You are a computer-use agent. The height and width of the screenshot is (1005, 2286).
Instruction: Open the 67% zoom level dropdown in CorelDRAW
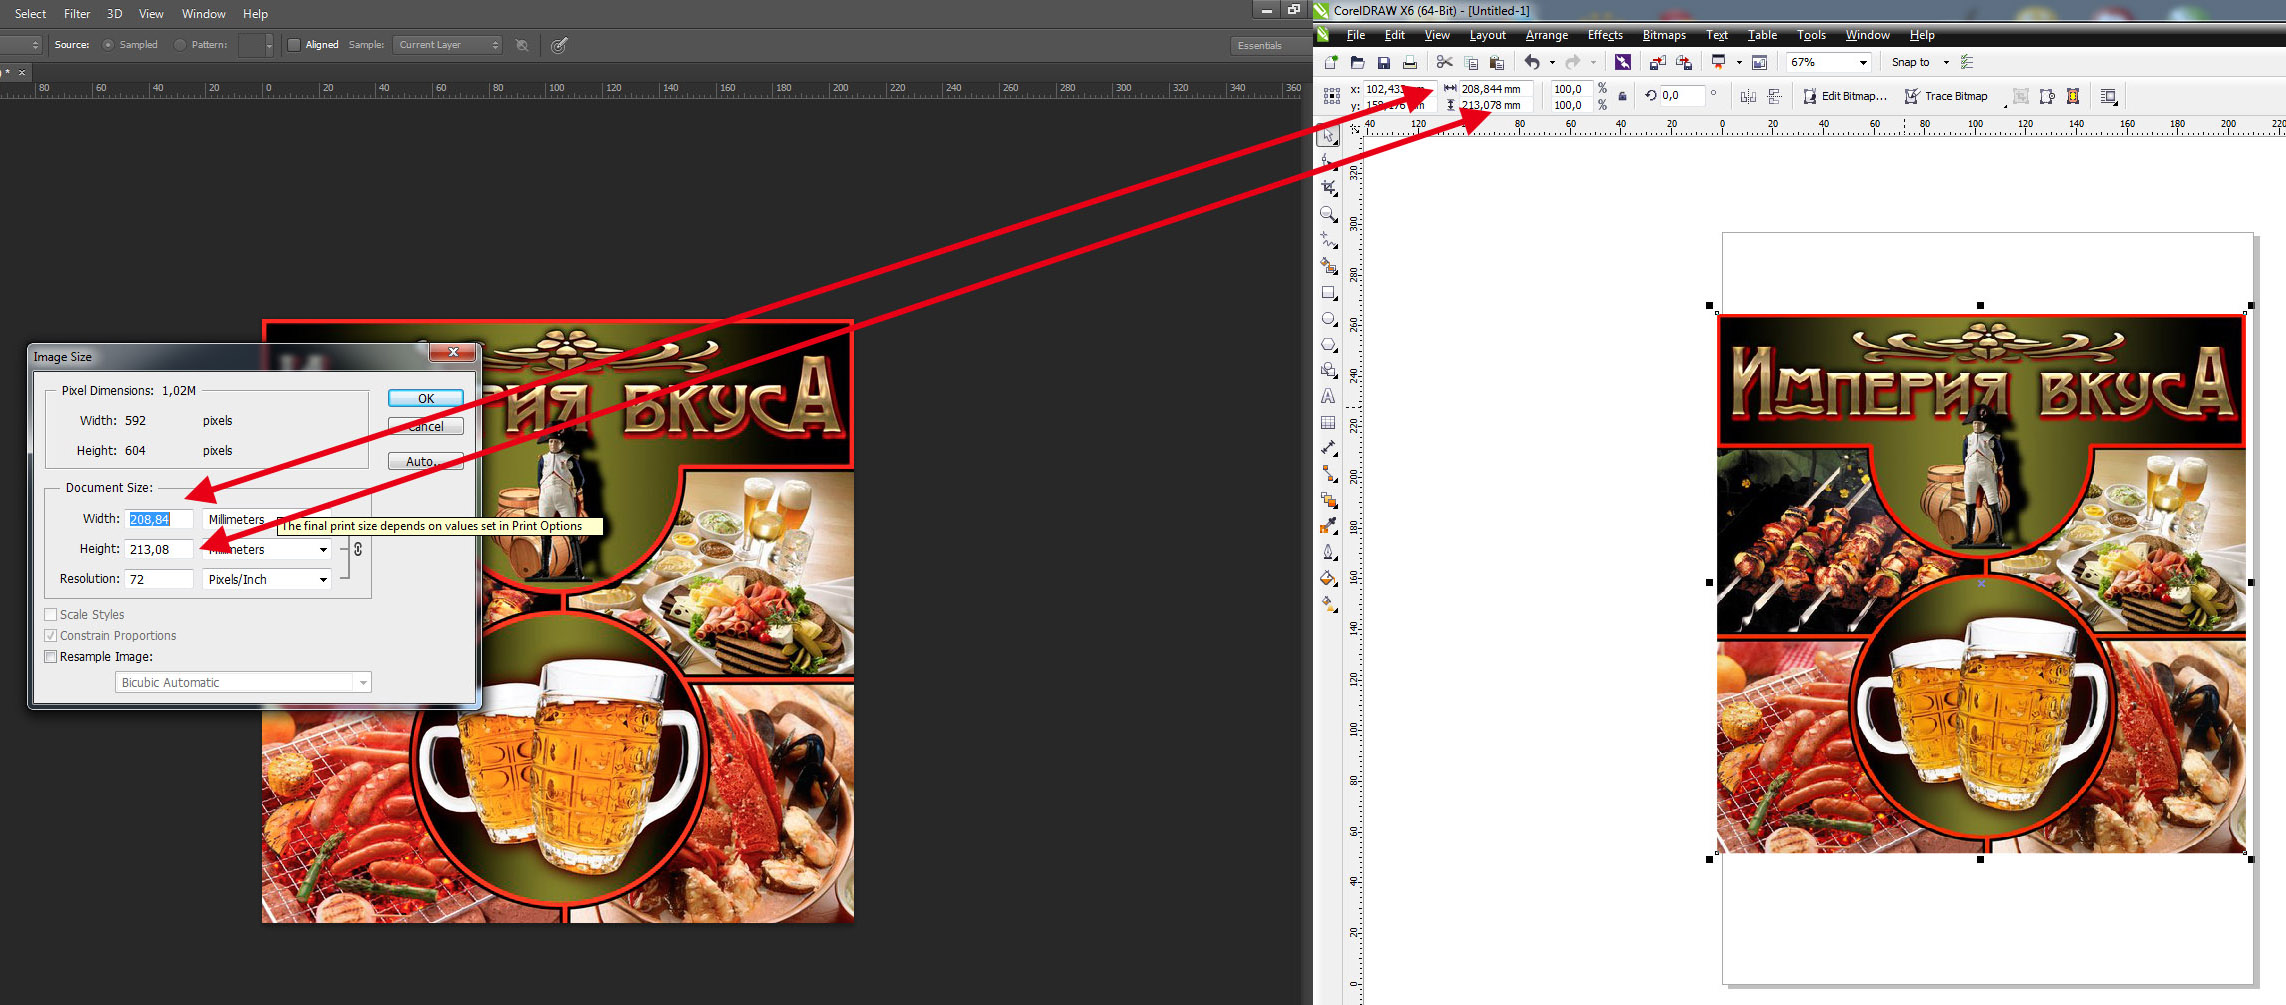(x=1863, y=63)
